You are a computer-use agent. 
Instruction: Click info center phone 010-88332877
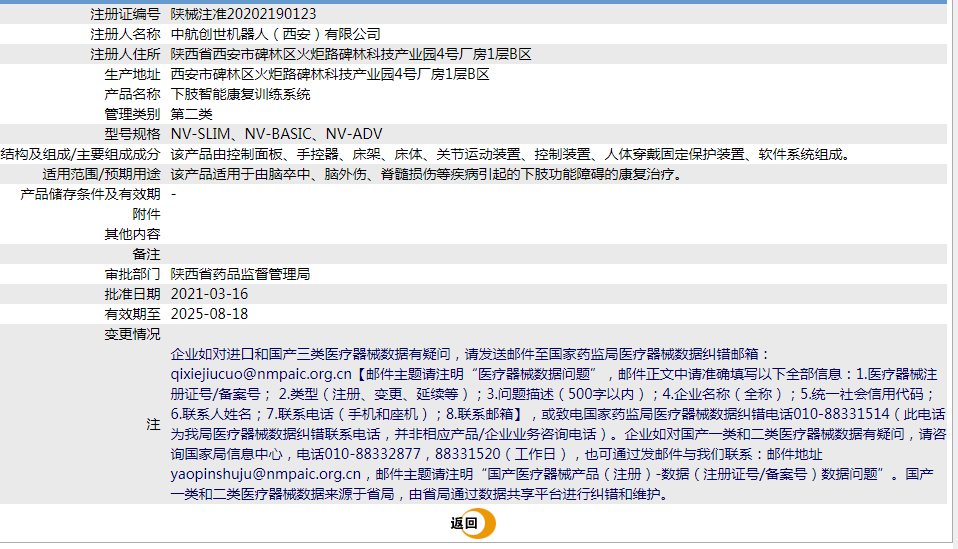[372, 454]
